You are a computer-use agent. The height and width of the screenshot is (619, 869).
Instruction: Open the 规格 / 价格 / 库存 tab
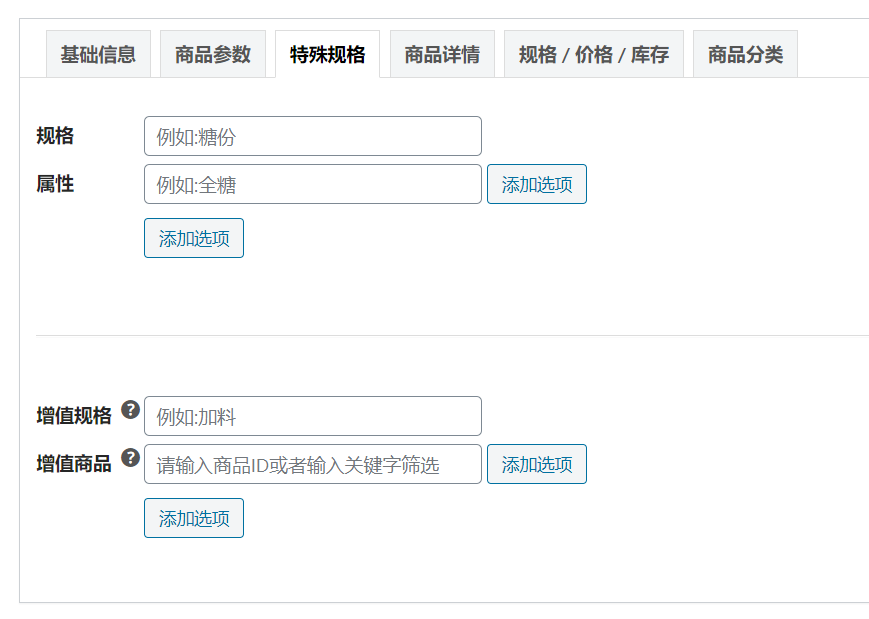click(594, 54)
